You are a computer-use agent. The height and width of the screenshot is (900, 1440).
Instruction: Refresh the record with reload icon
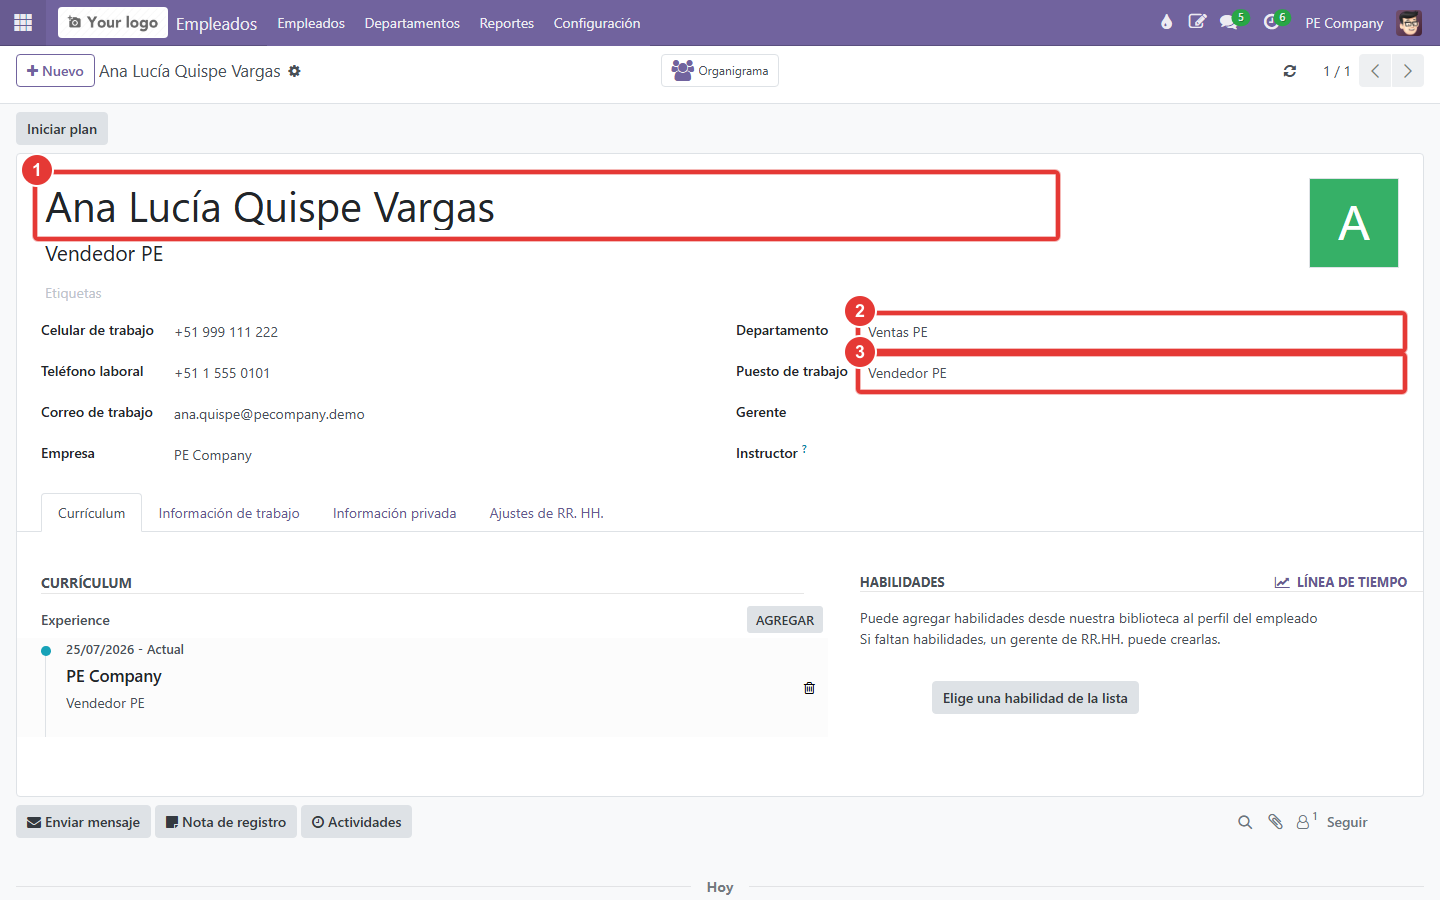tap(1290, 71)
